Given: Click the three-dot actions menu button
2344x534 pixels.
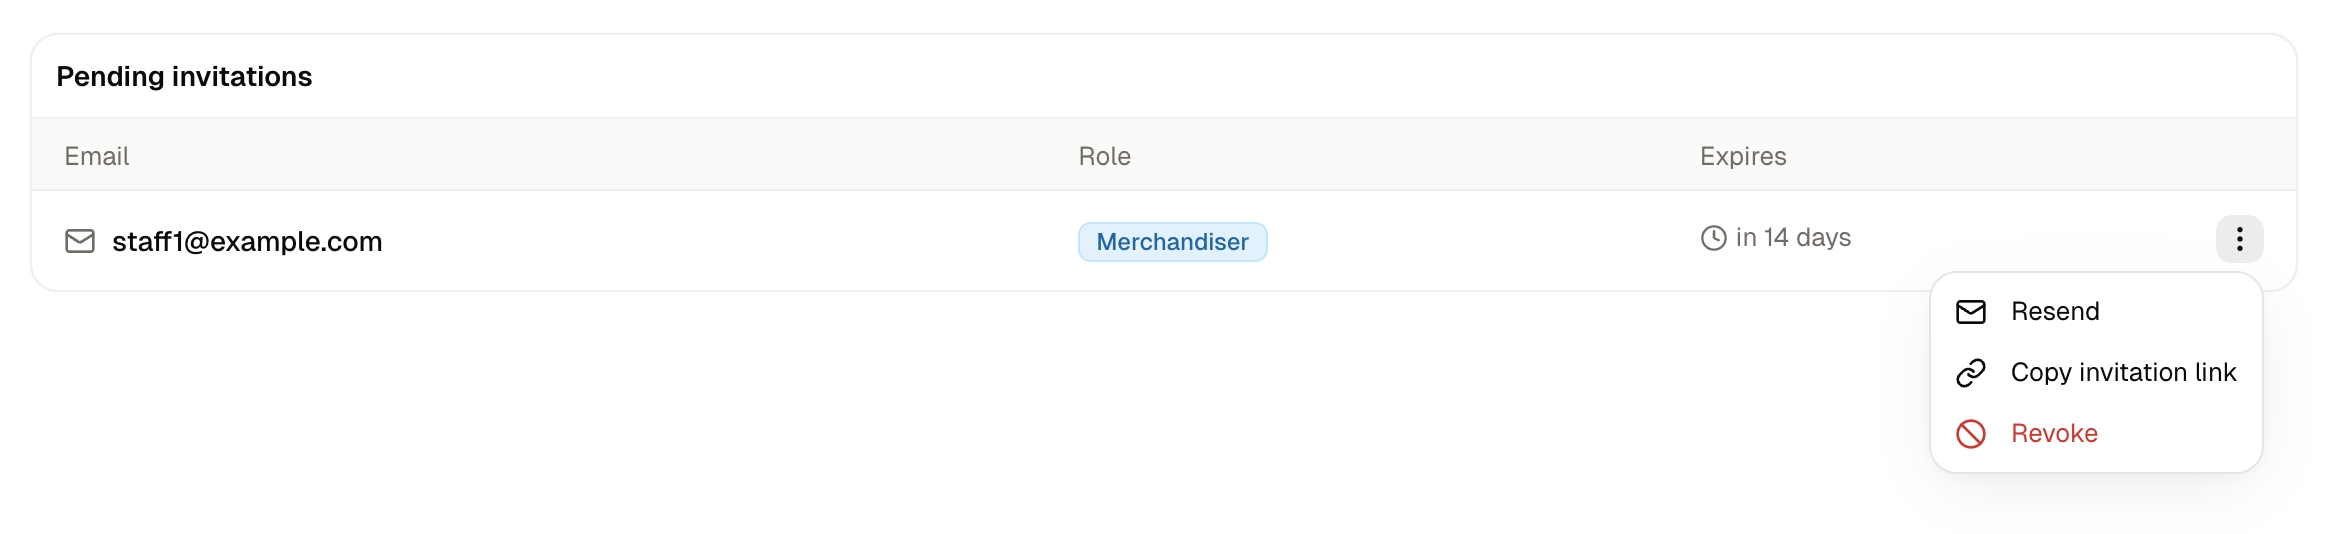Looking at the screenshot, I should 2239,239.
